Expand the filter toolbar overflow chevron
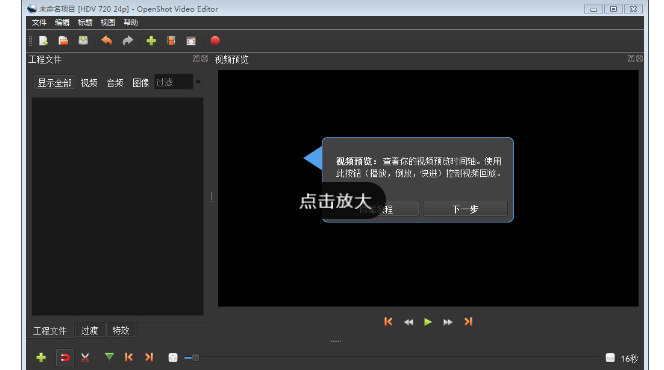Image resolution: width=664 pixels, height=370 pixels. point(198,81)
